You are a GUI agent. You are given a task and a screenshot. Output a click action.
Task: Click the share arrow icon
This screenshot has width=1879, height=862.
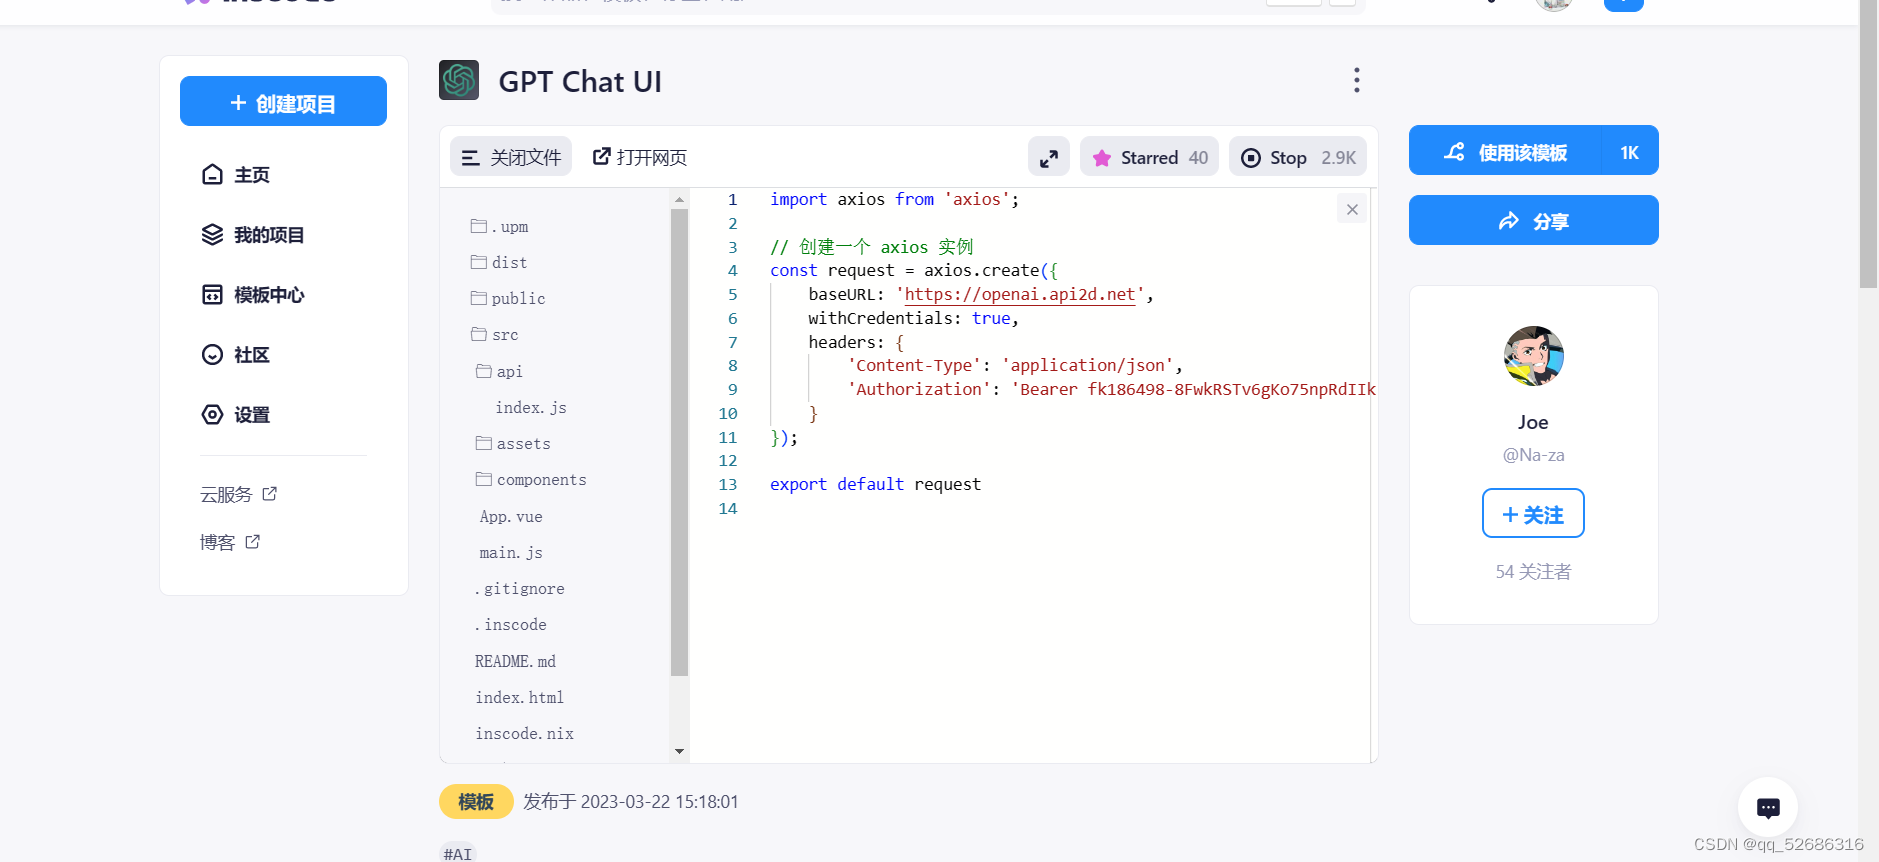(1509, 221)
